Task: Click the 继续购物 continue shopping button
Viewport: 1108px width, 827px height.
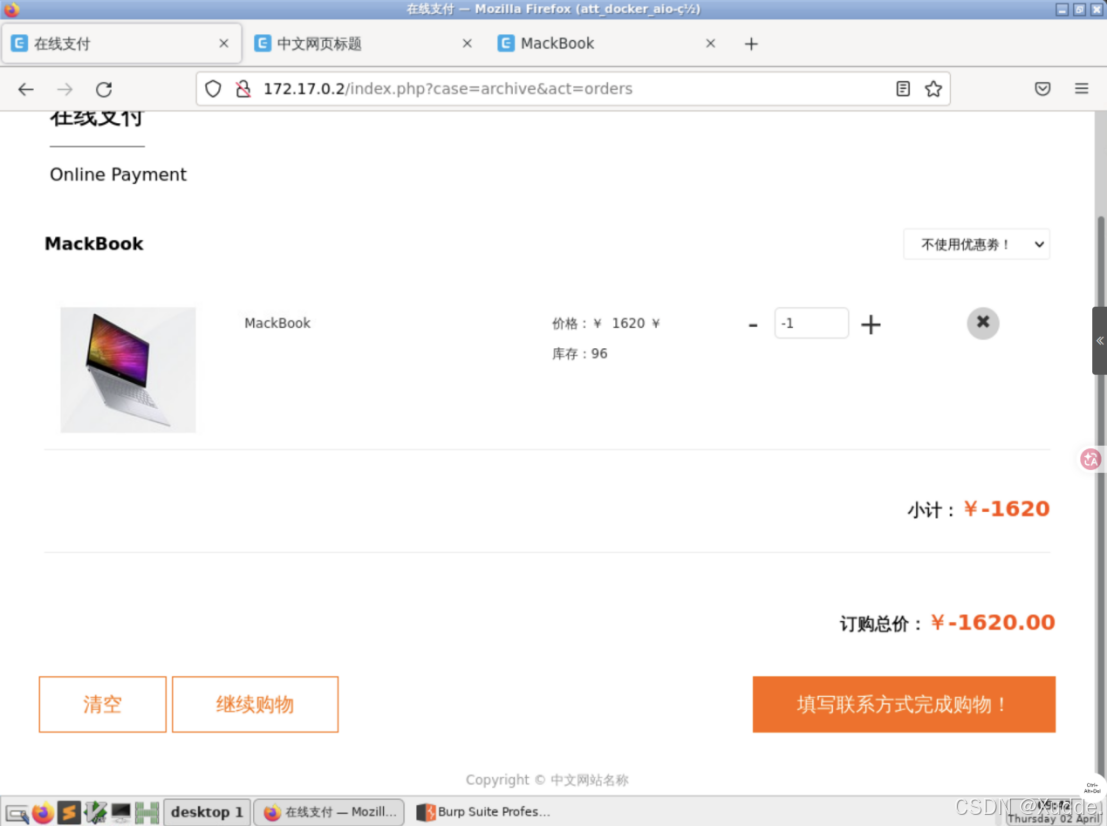Action: (255, 705)
